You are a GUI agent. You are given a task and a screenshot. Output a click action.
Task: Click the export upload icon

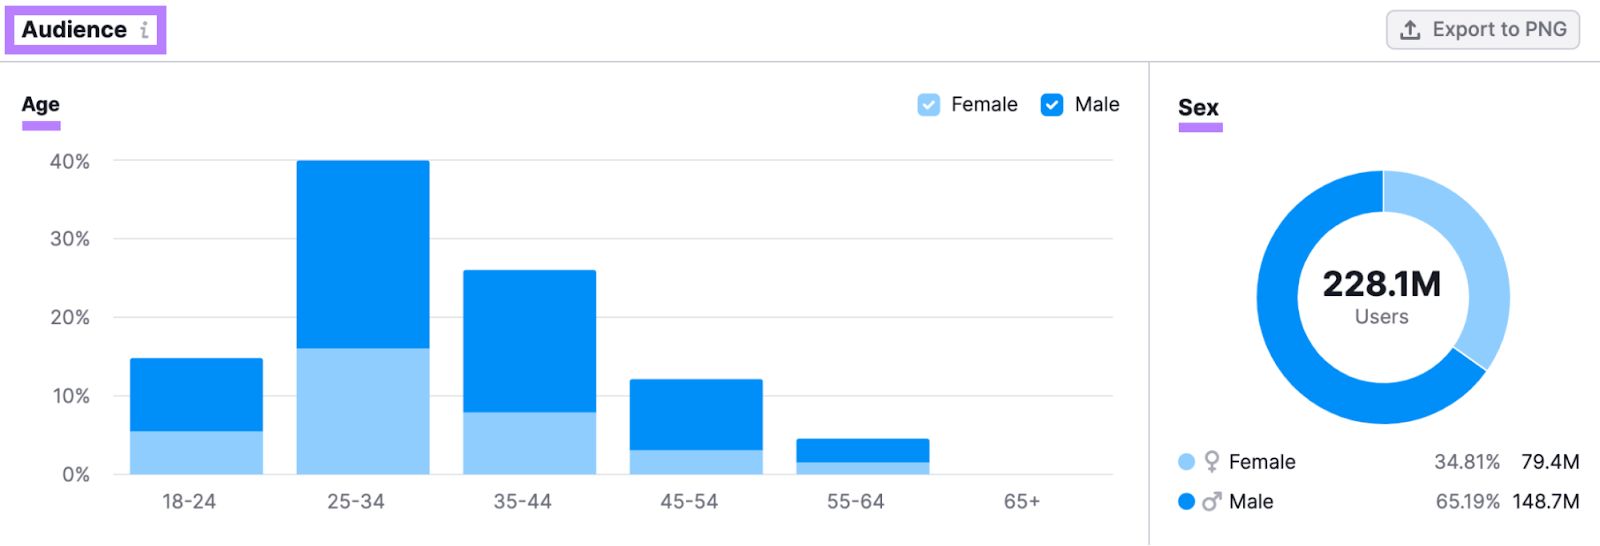[x=1410, y=30]
